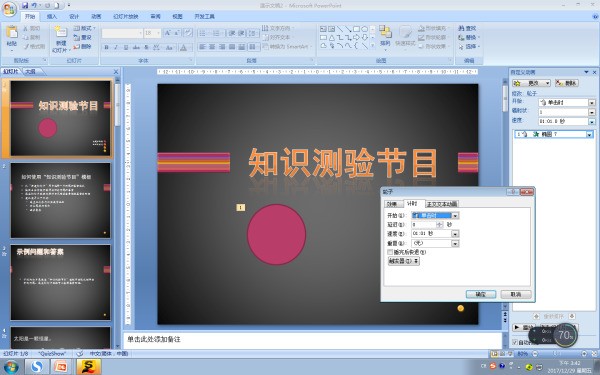Screen dimensions: 600x375
Task: Apply italic formatting with the I icon
Action: tap(116, 47)
